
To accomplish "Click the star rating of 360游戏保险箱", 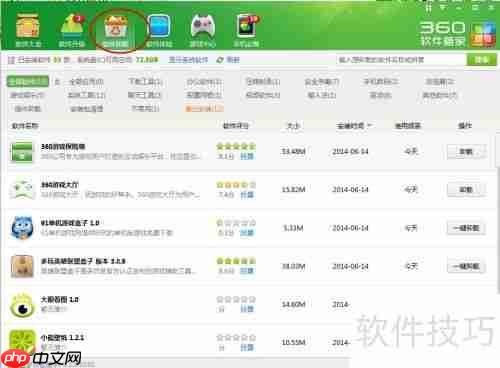I will 236,146.
